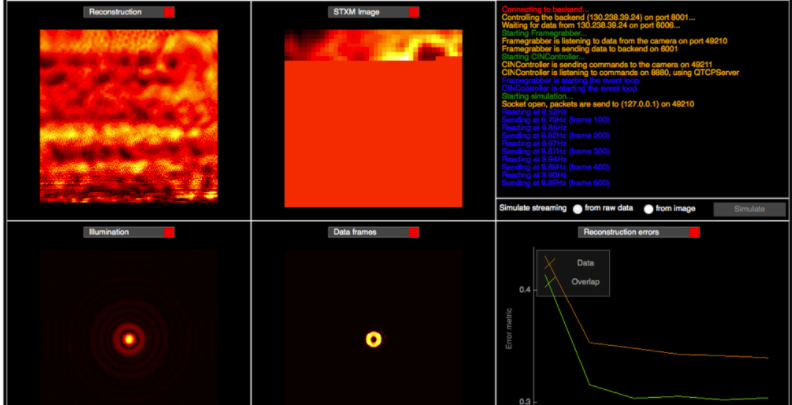Click the 0.4 axis tick value
The width and height of the screenshot is (792, 405).
click(525, 290)
